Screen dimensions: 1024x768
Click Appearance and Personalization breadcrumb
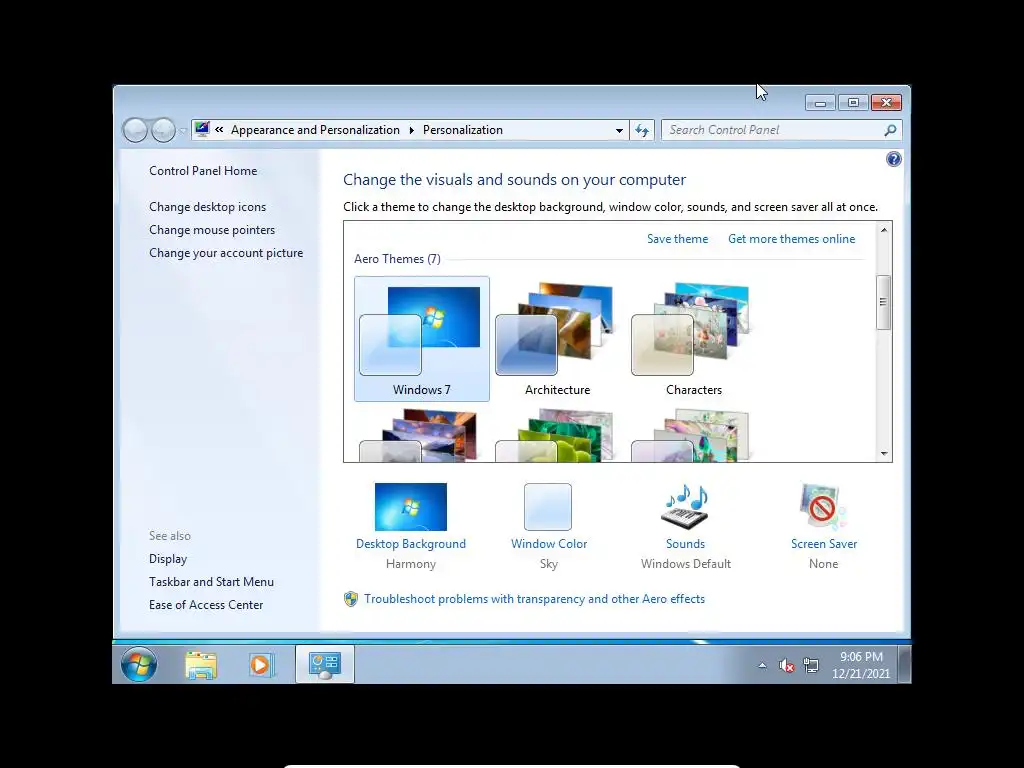point(315,130)
